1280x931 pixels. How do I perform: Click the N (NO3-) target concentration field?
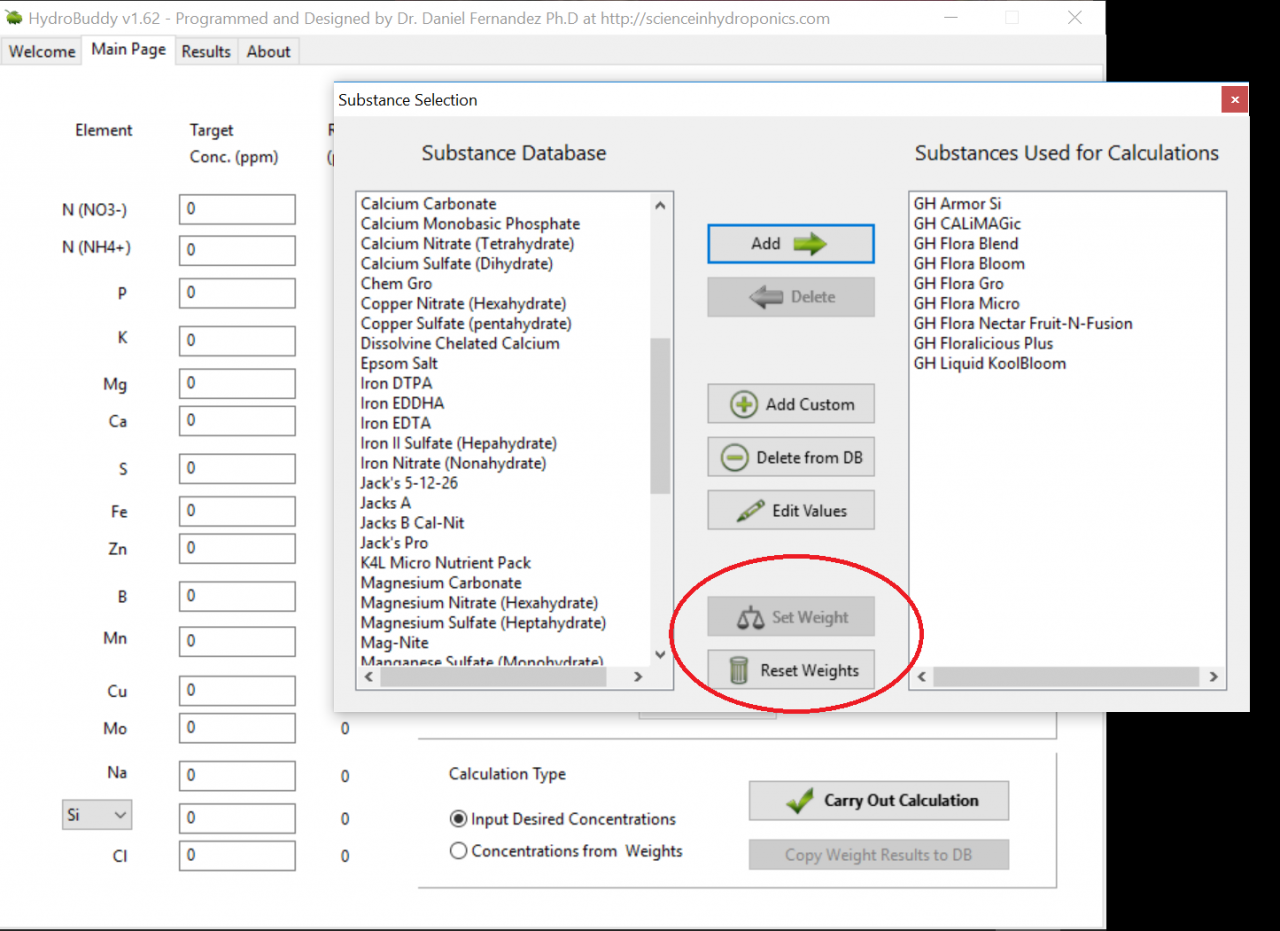(237, 210)
